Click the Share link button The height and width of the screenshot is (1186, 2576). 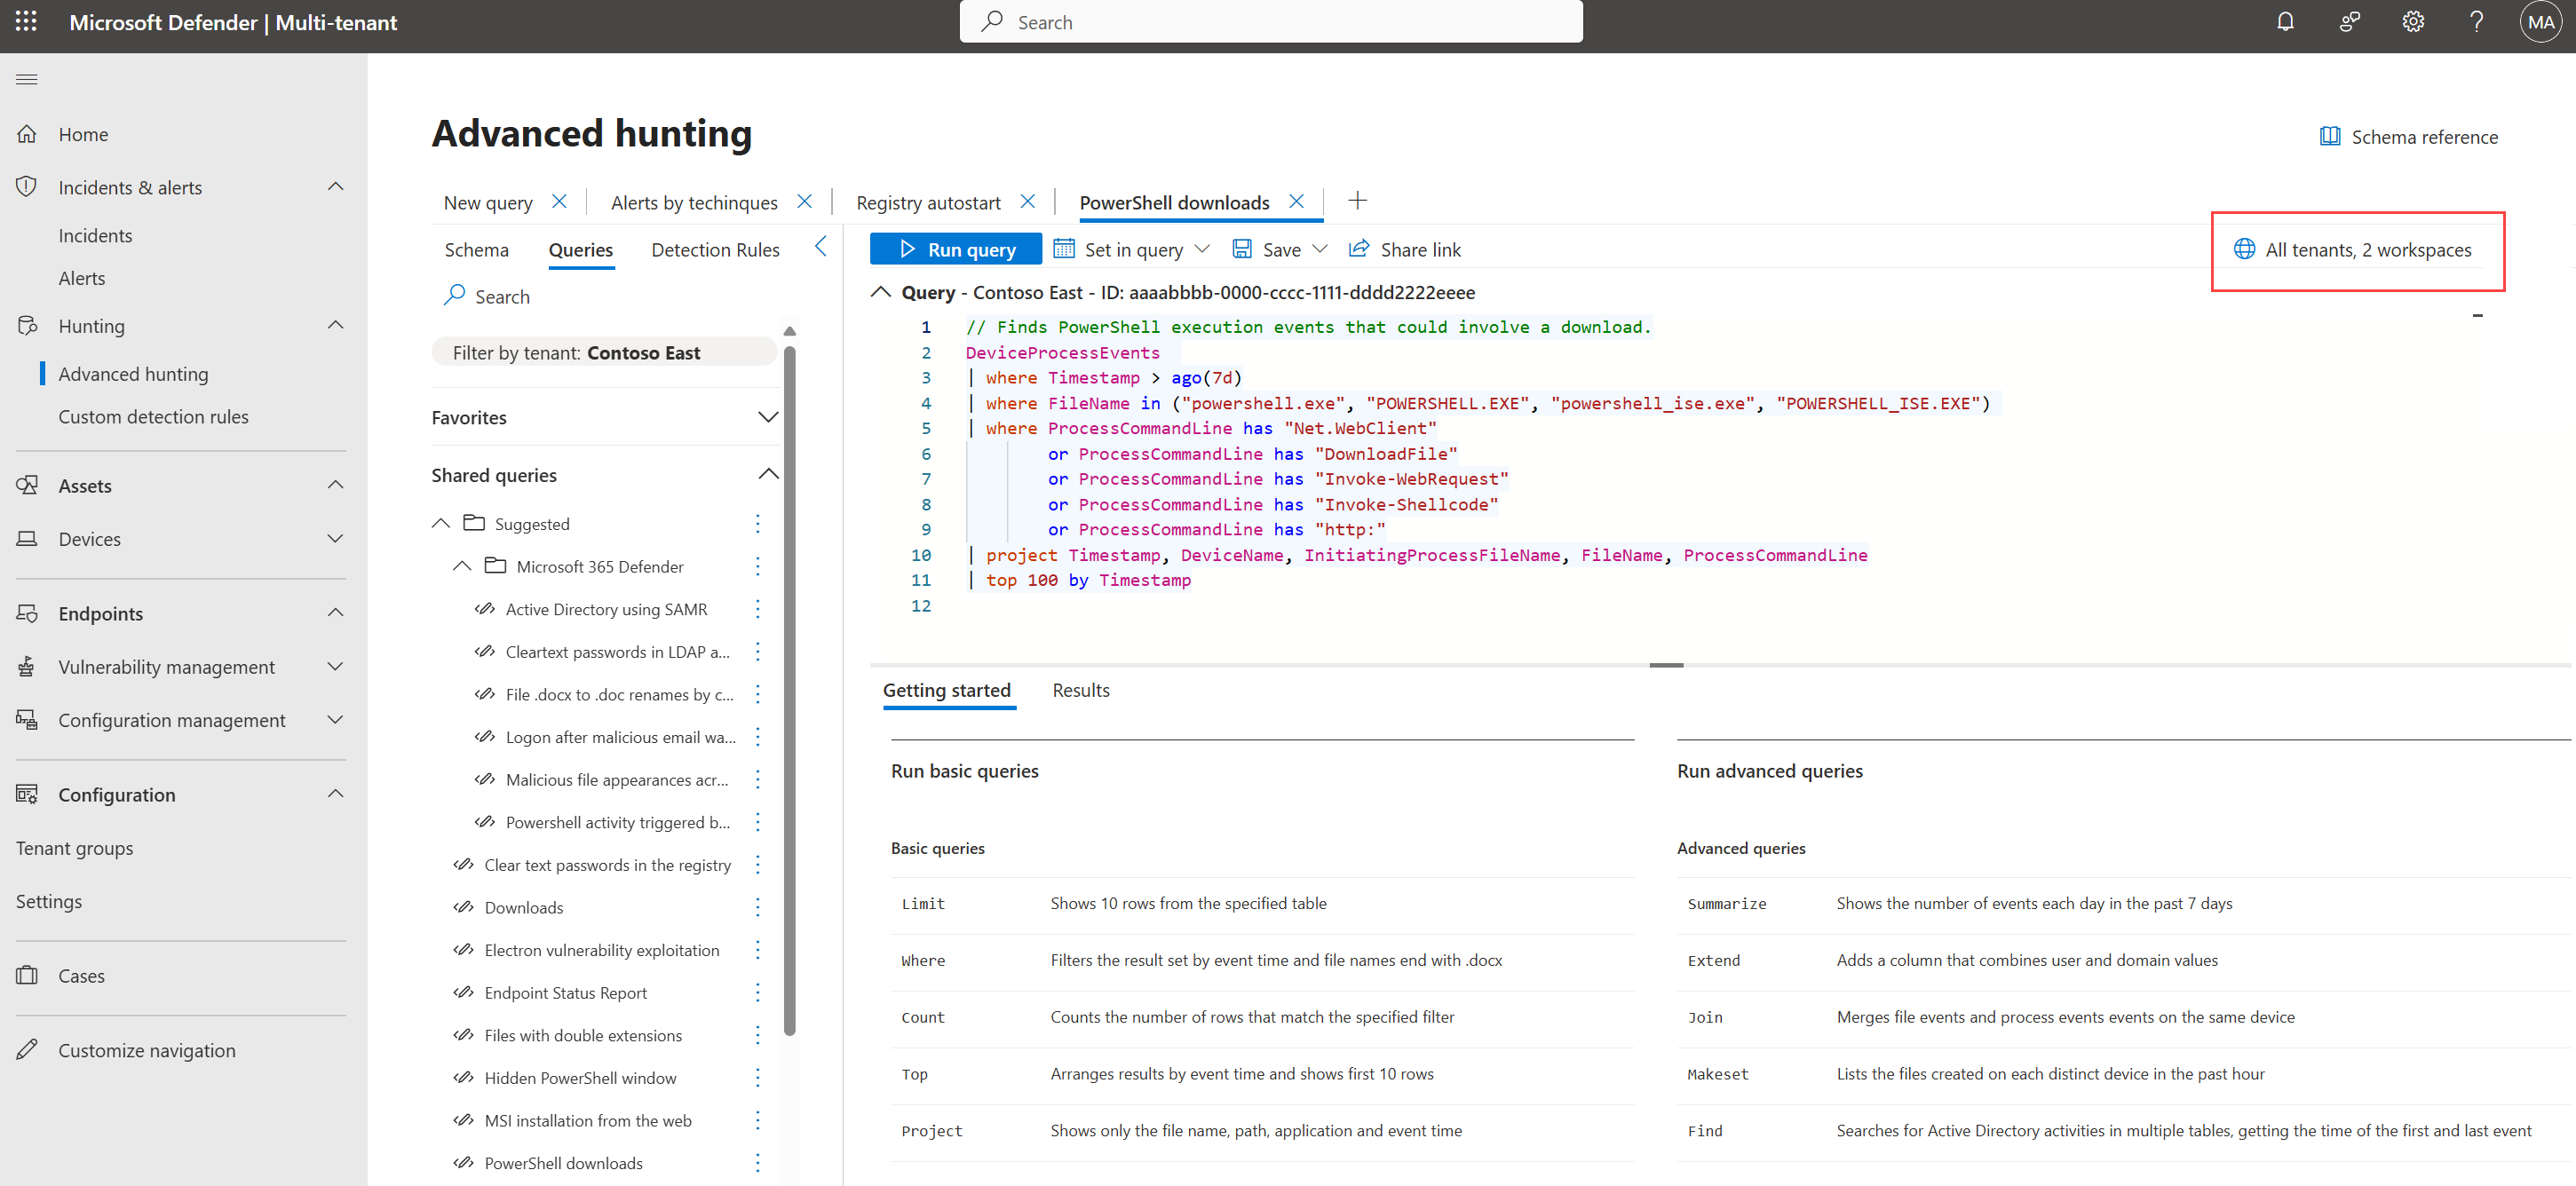click(x=1404, y=250)
